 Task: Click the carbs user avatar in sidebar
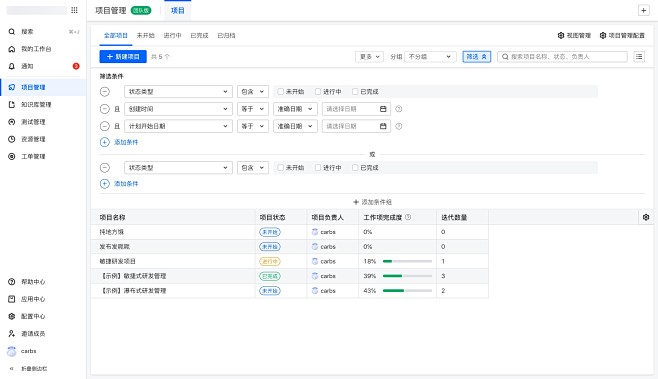click(x=12, y=351)
